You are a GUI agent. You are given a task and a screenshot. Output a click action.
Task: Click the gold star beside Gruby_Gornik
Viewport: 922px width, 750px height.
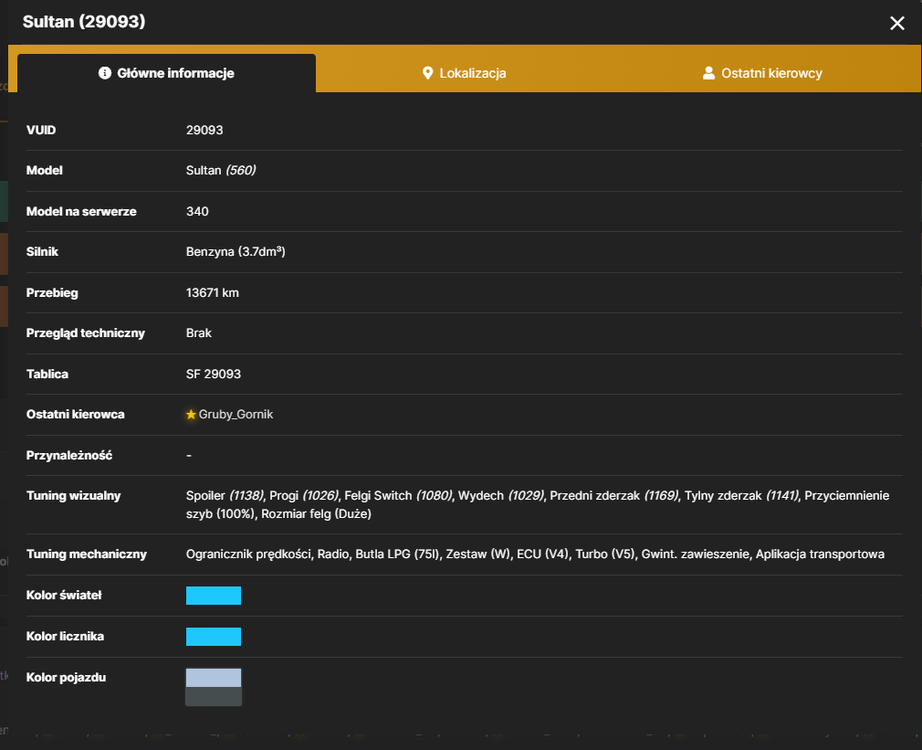click(x=191, y=415)
